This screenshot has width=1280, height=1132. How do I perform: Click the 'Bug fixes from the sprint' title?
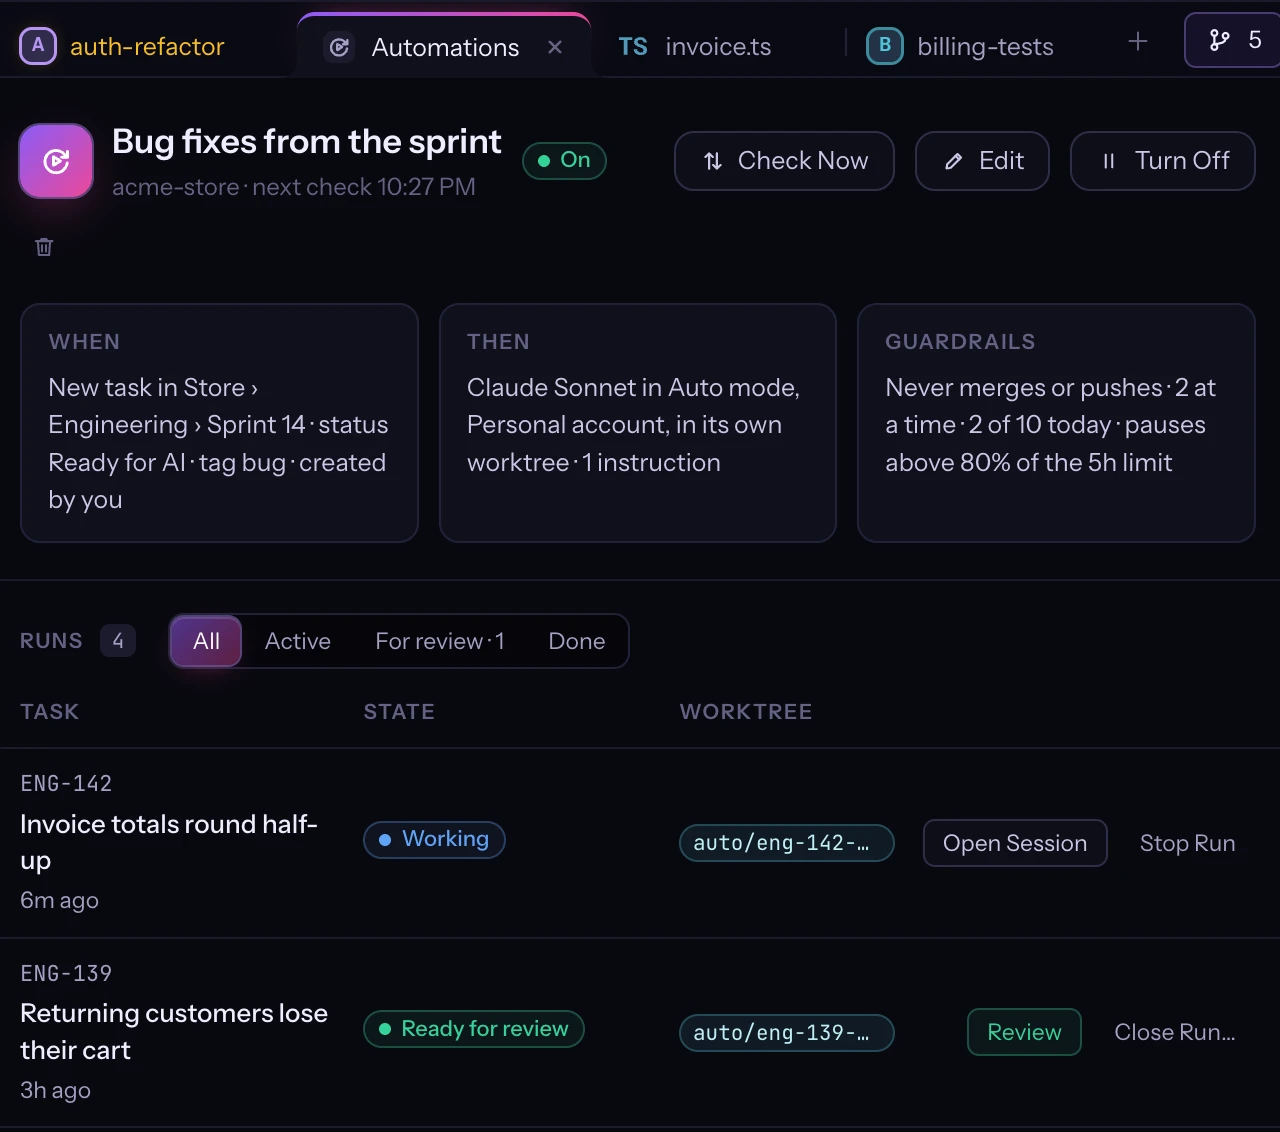306,142
